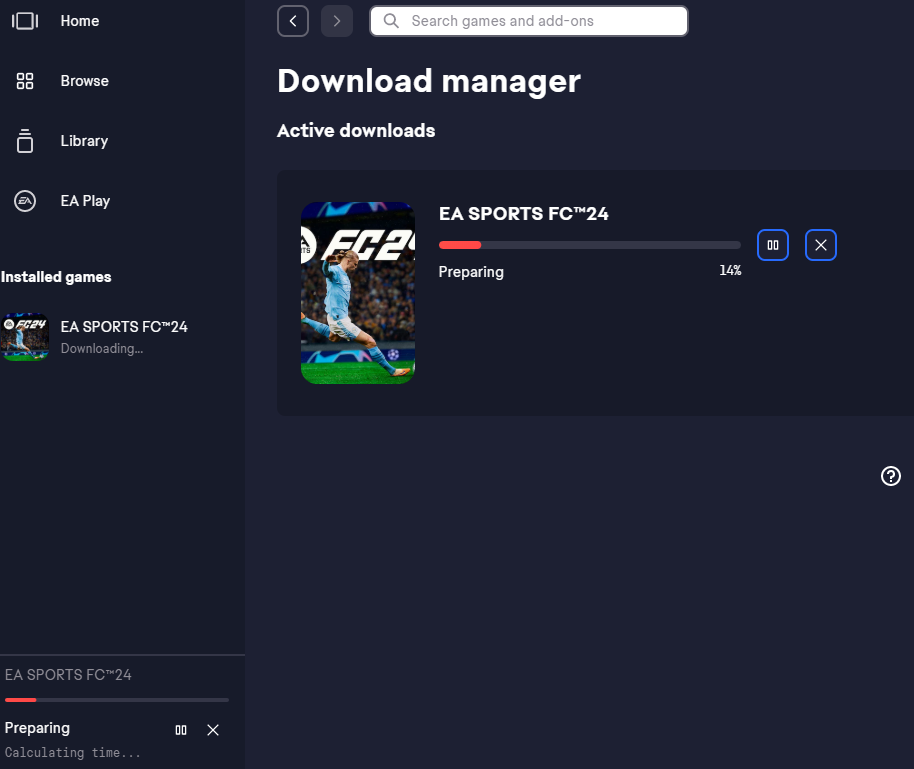
Task: Pause download from the bottom sidebar panel
Action: pyautogui.click(x=181, y=730)
